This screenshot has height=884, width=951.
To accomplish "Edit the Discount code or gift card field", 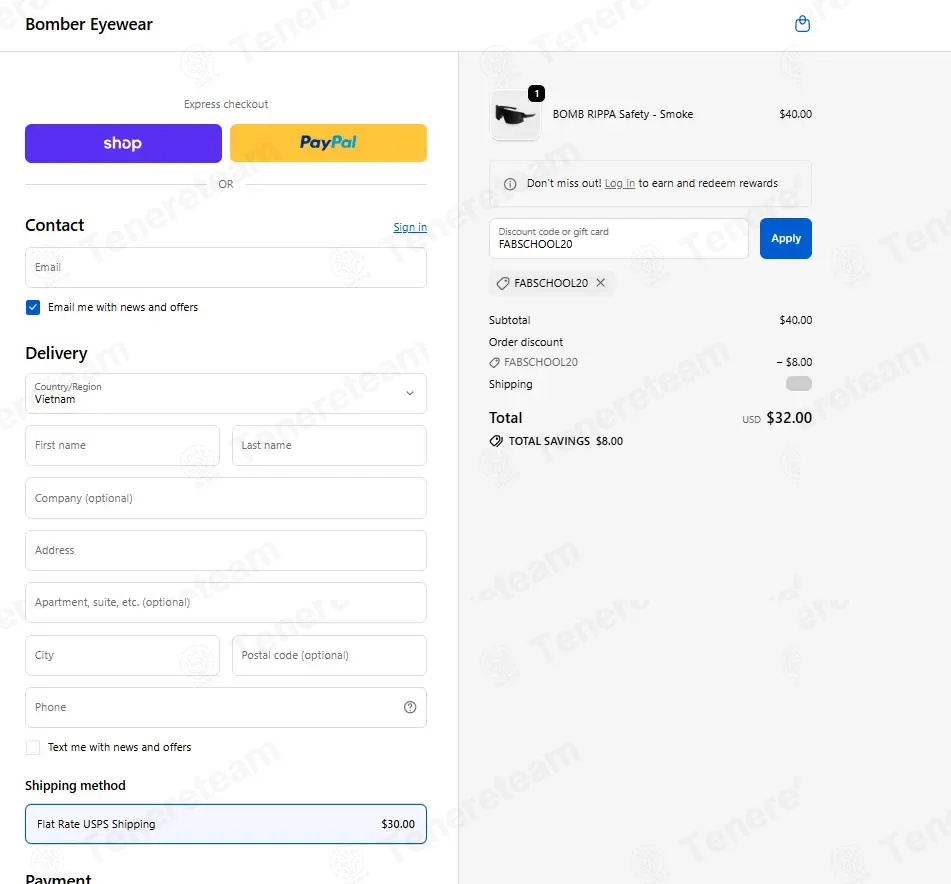I will (x=619, y=238).
